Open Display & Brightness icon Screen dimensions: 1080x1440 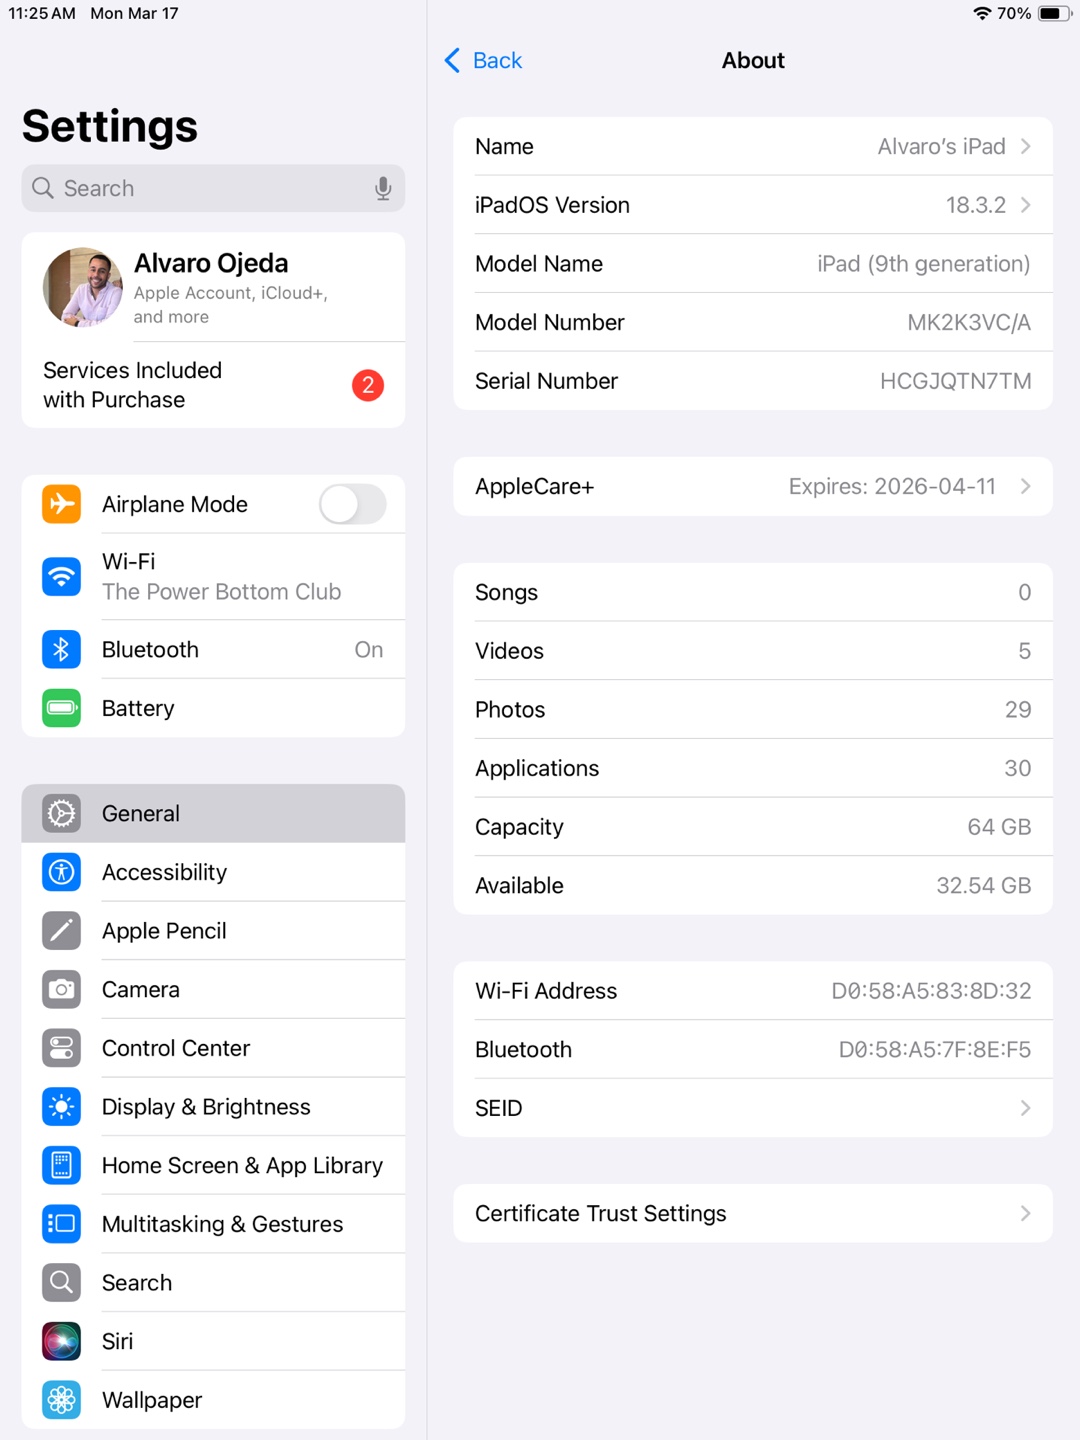tap(61, 1107)
